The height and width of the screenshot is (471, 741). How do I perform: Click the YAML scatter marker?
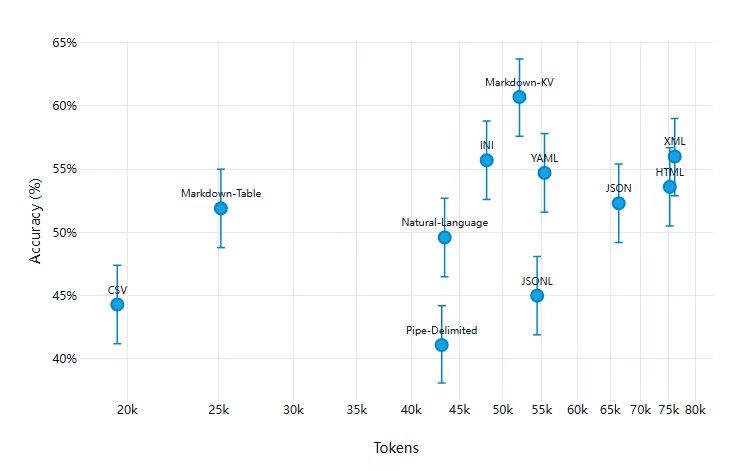point(544,173)
